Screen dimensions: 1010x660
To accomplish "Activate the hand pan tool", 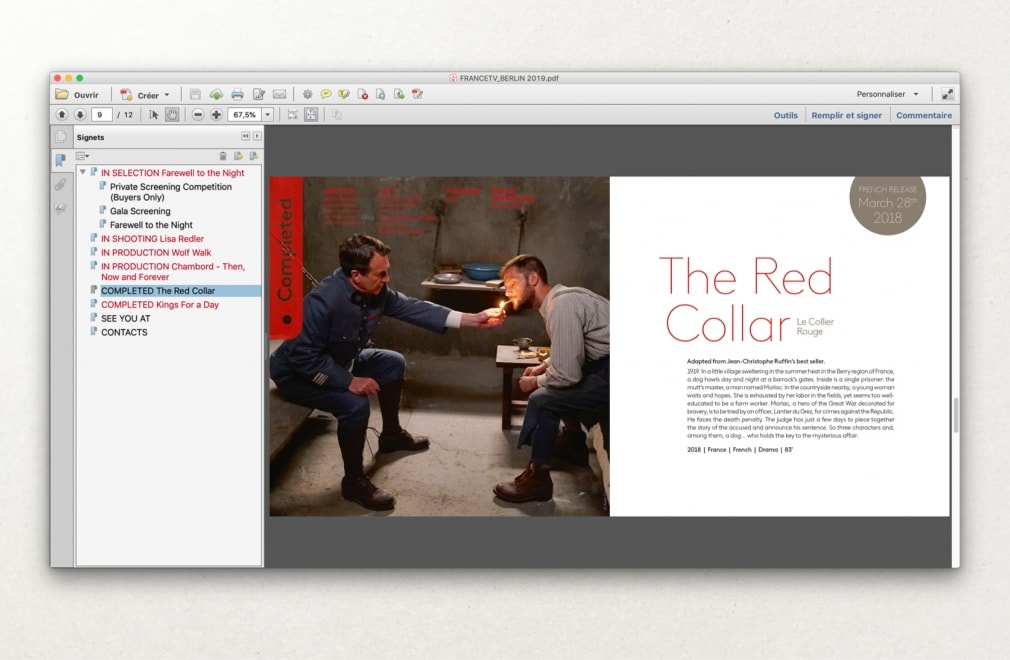I will pyautogui.click(x=172, y=115).
